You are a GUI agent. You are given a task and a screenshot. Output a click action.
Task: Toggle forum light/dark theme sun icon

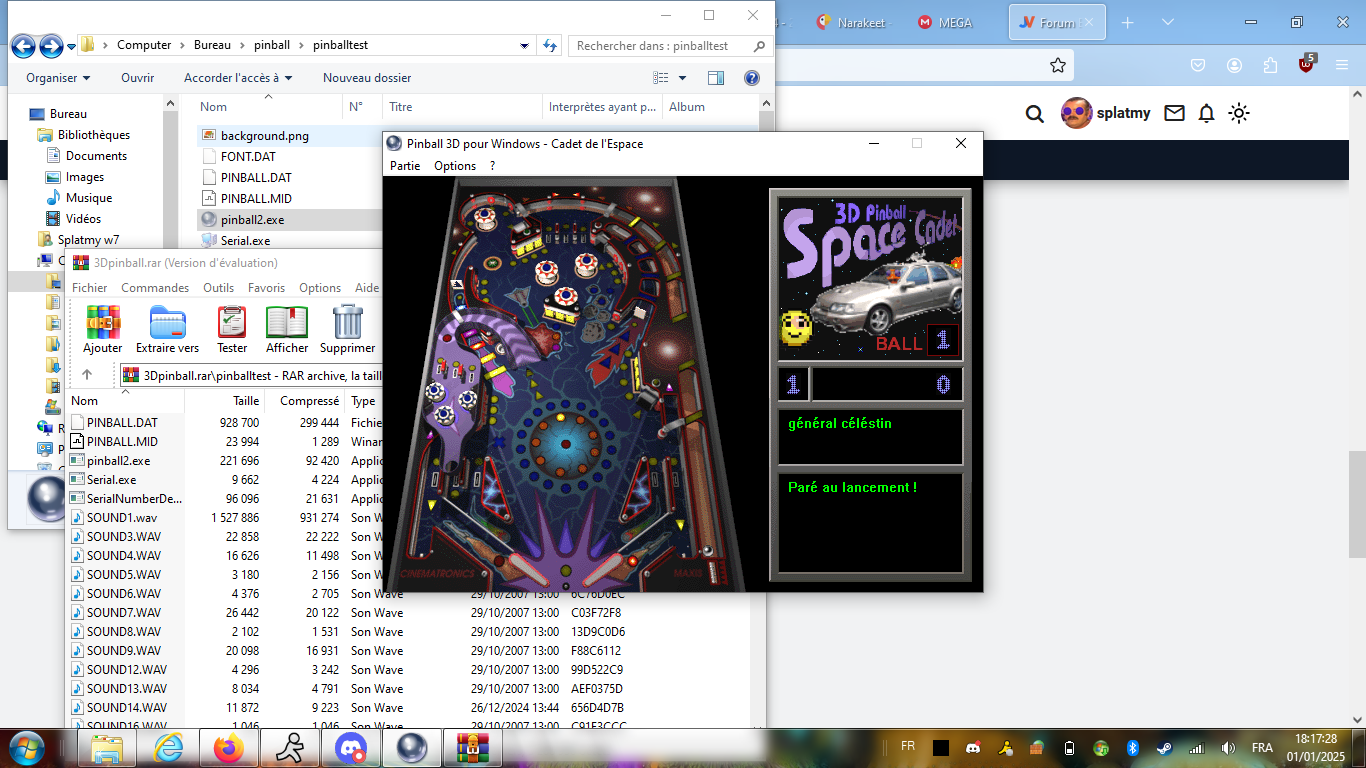coord(1239,113)
